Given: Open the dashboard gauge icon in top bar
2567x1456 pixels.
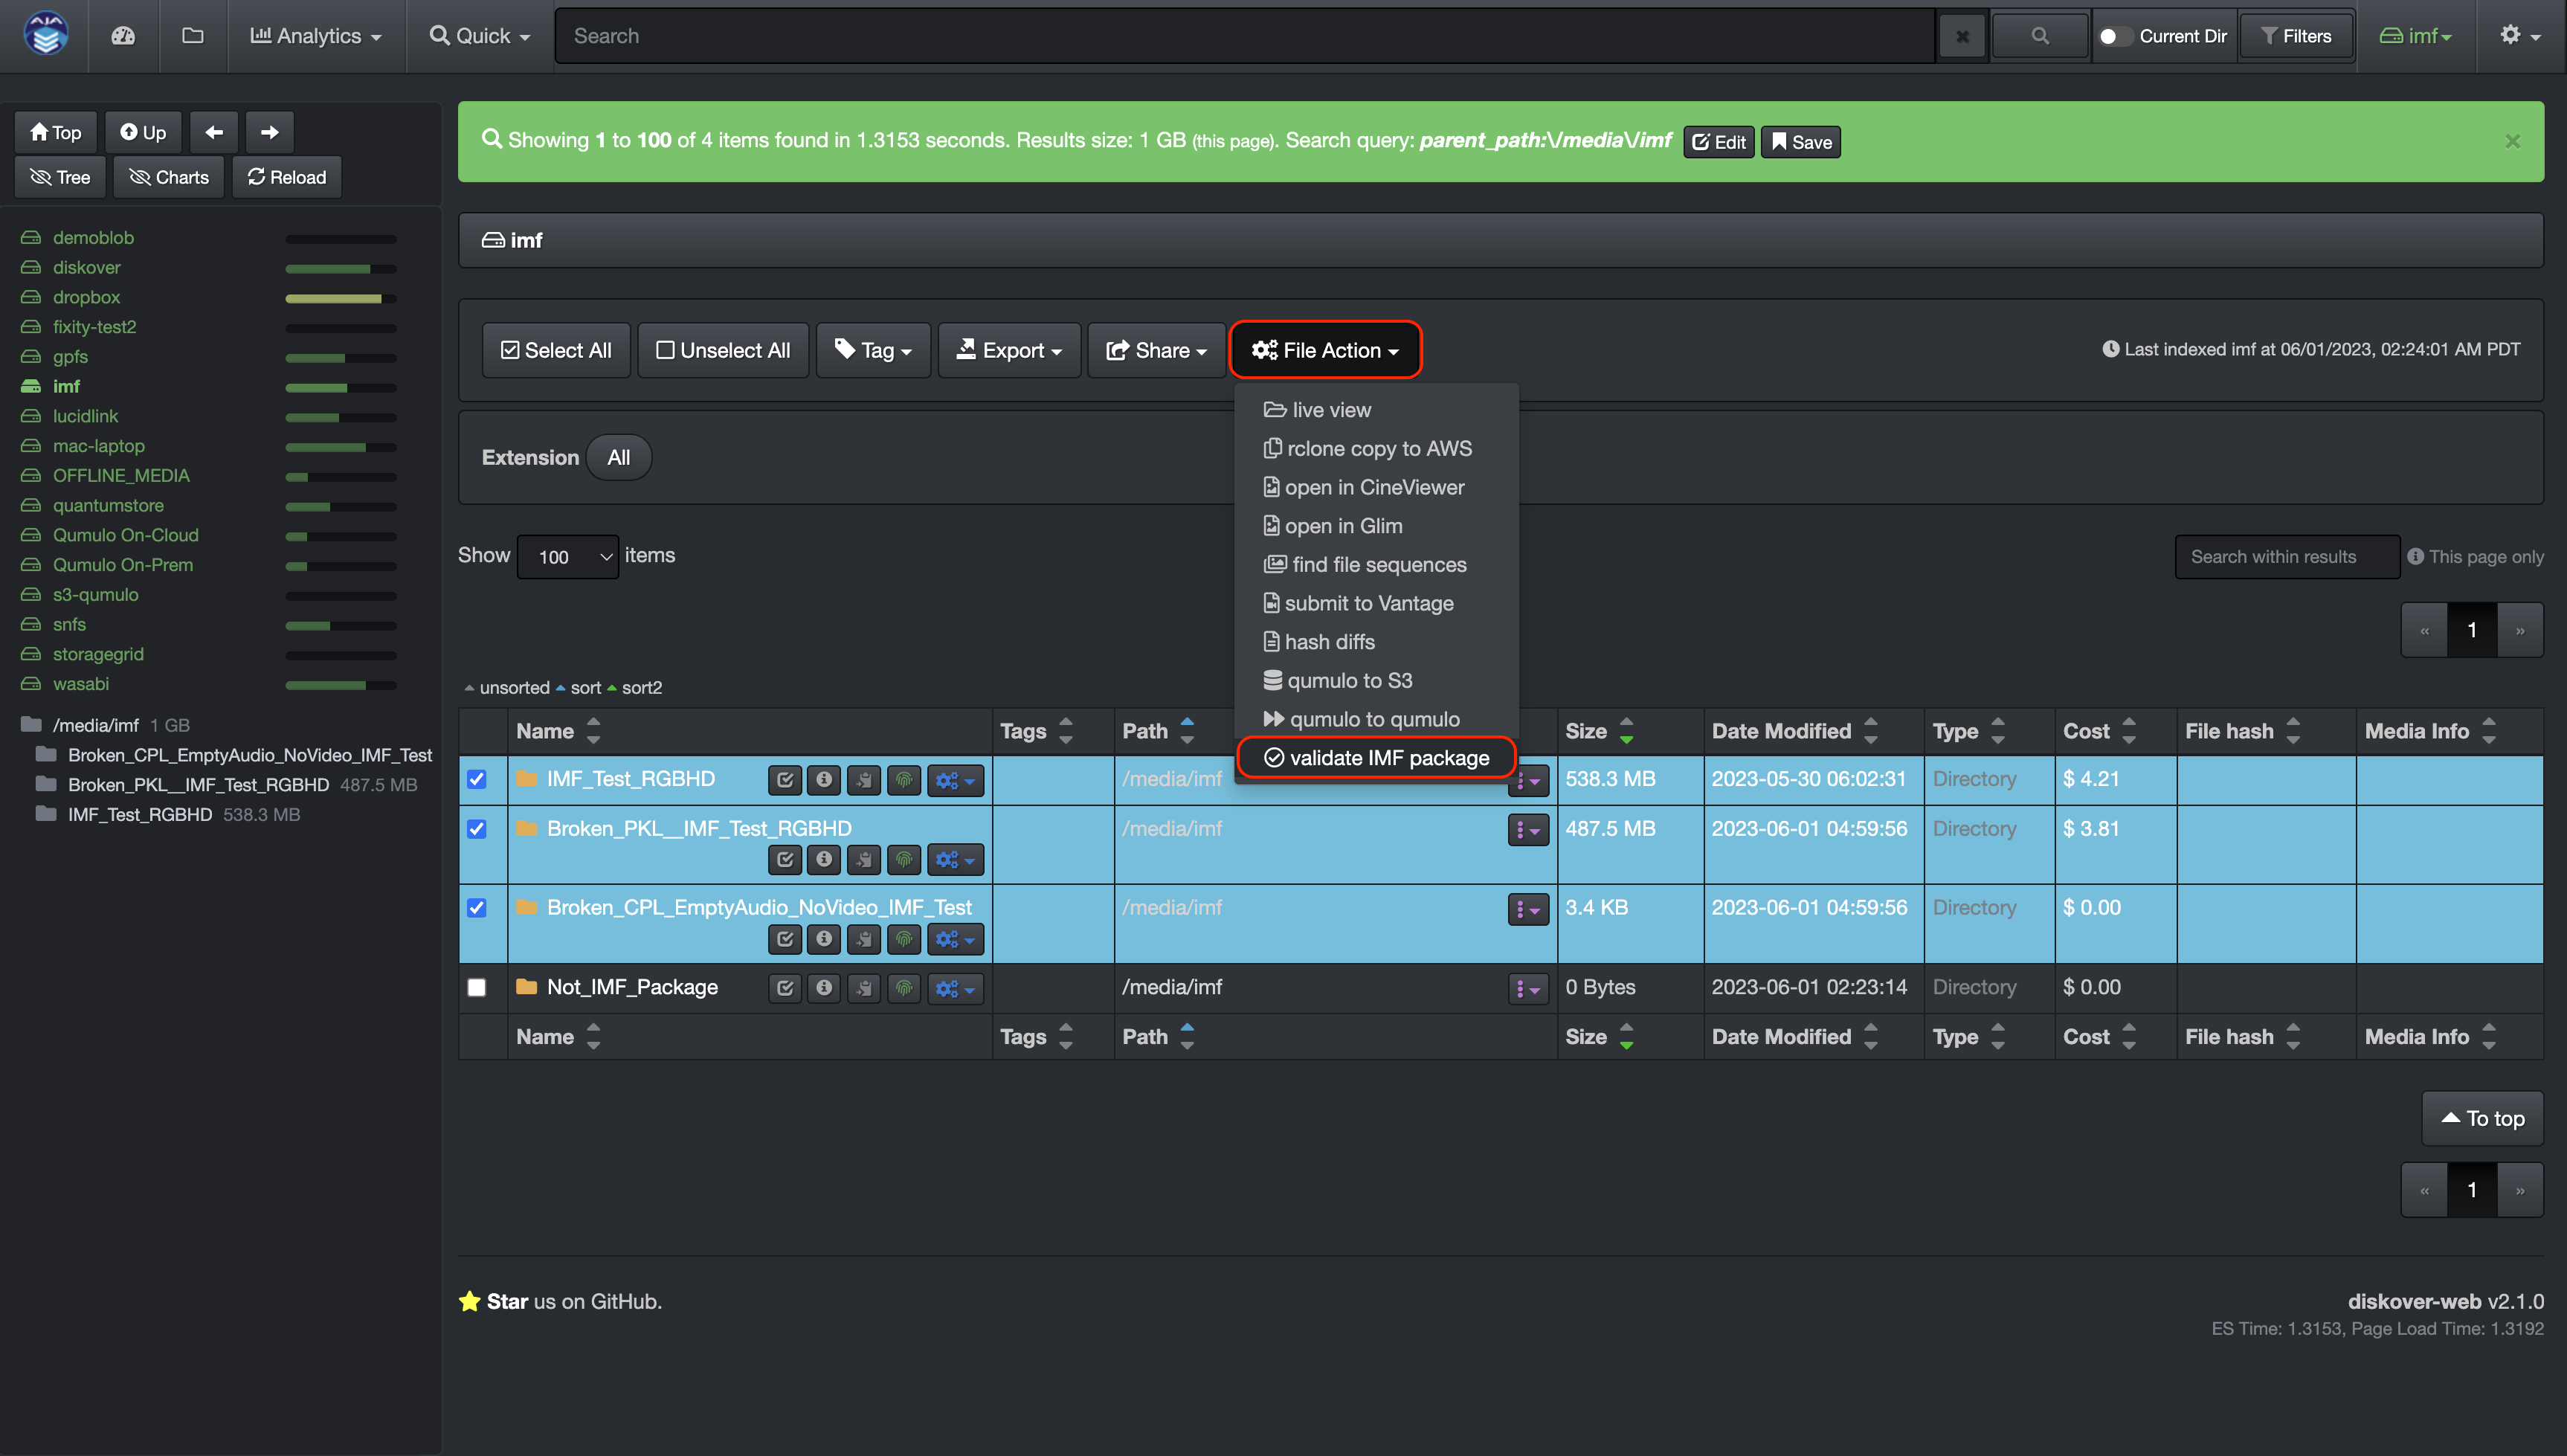Looking at the screenshot, I should tap(122, 35).
